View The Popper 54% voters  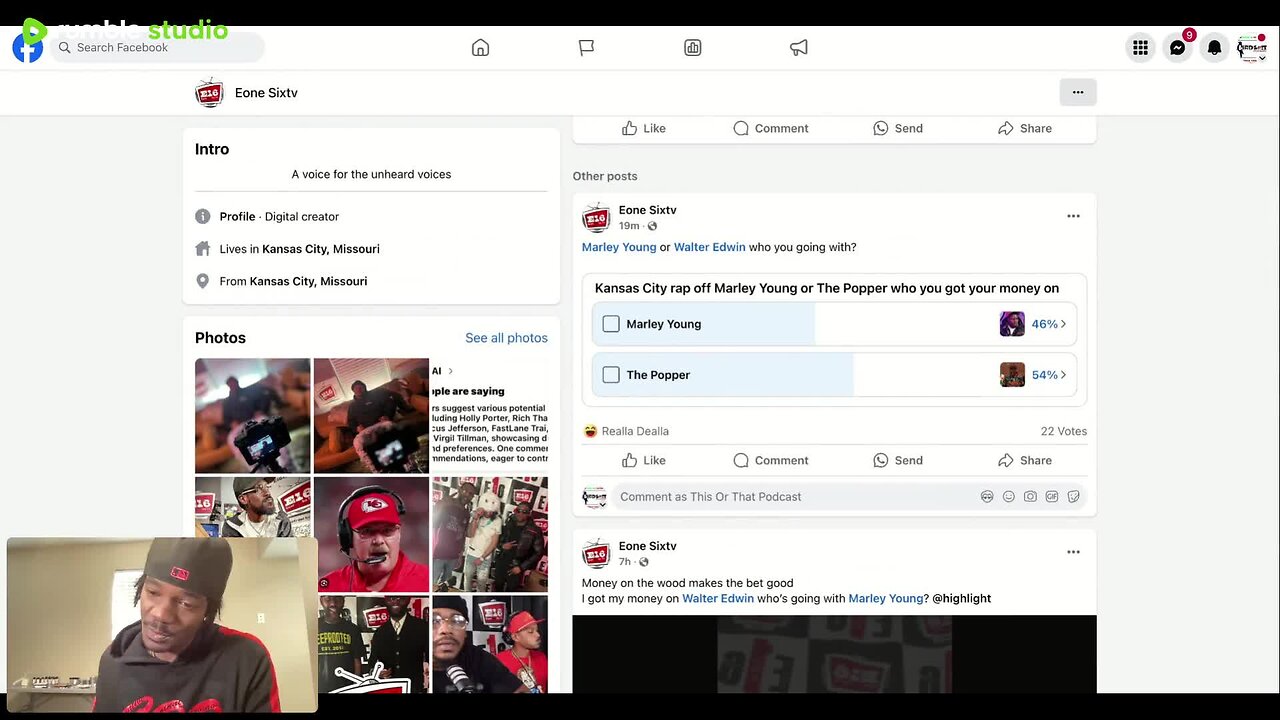tap(1049, 375)
